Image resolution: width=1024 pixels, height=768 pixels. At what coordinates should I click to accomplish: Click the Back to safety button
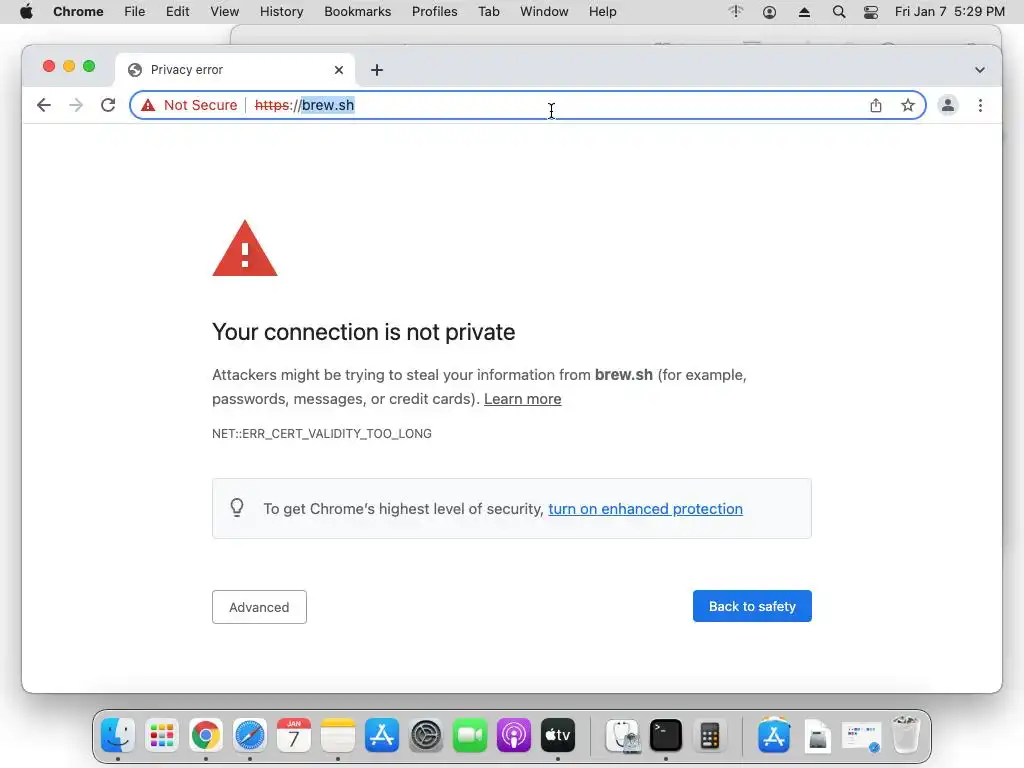click(x=752, y=606)
